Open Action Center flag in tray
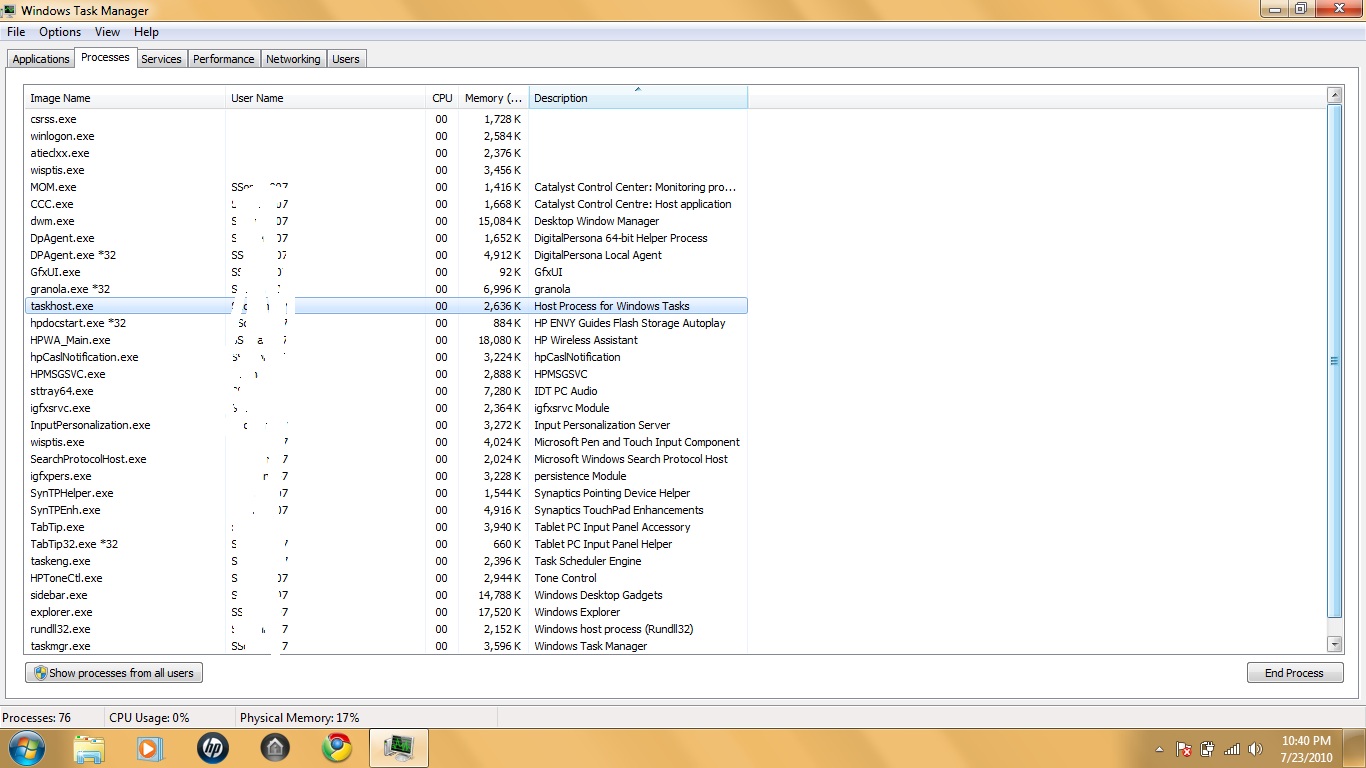The width and height of the screenshot is (1366, 768). pos(1184,748)
